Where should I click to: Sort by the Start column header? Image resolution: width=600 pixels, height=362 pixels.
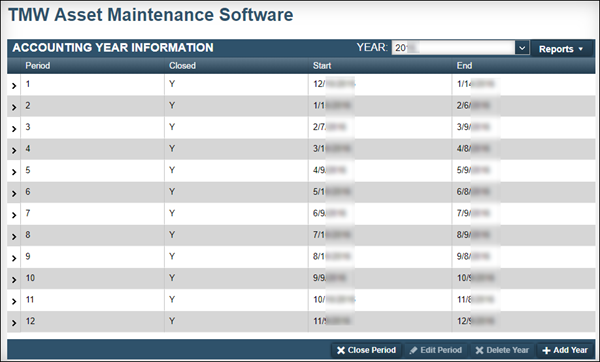(x=322, y=65)
